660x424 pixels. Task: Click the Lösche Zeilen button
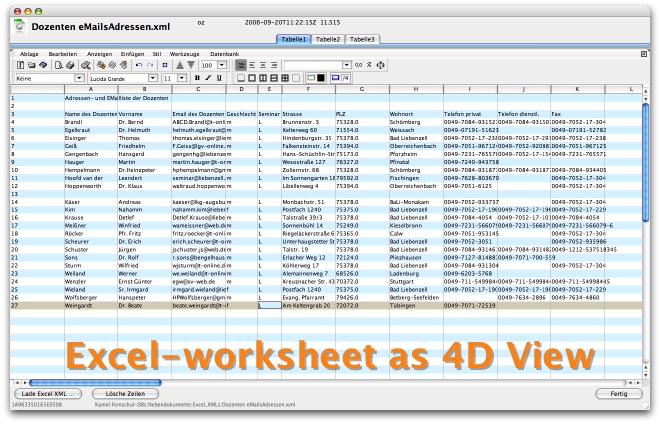(125, 394)
